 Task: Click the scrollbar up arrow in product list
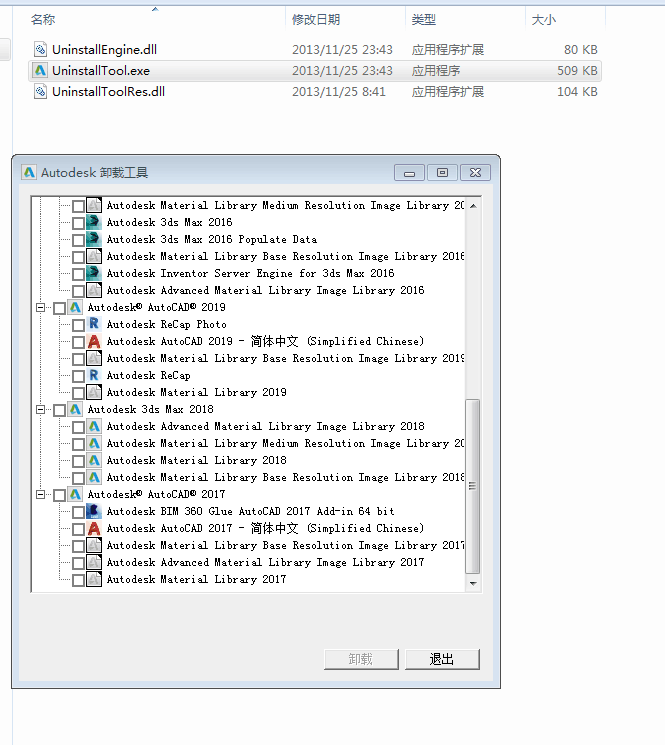pyautogui.click(x=473, y=206)
